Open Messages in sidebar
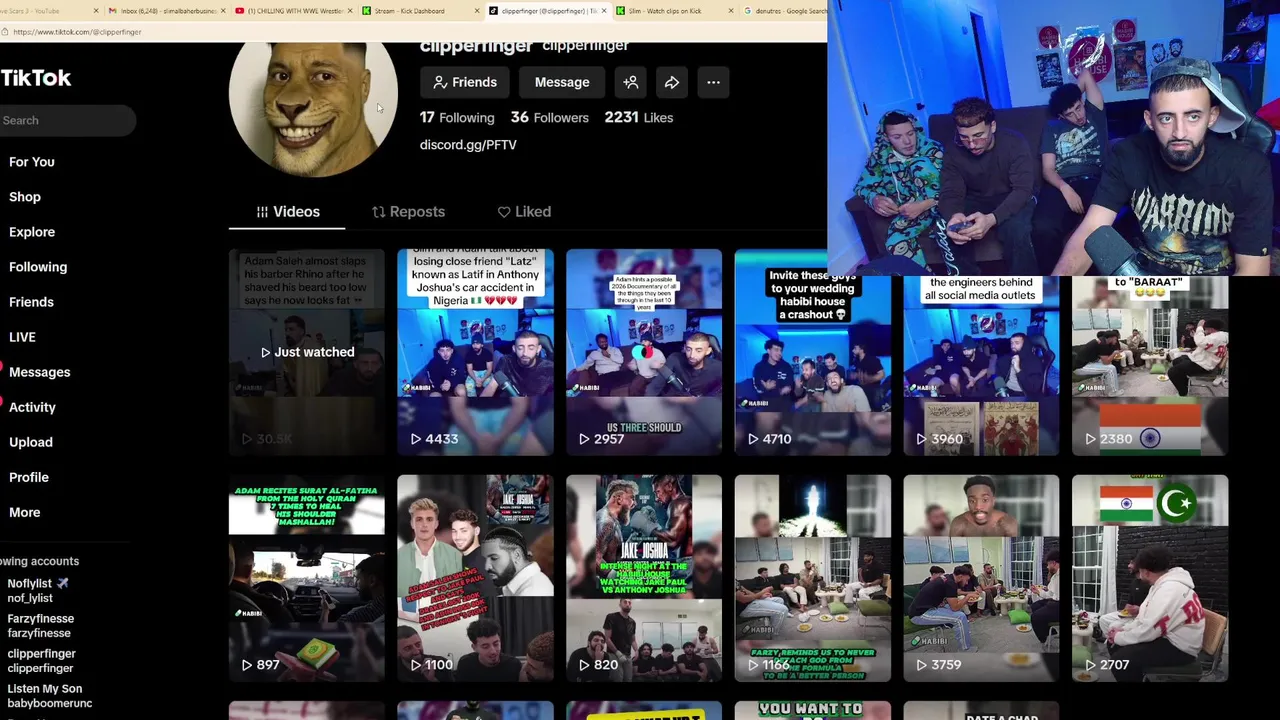 tap(39, 372)
